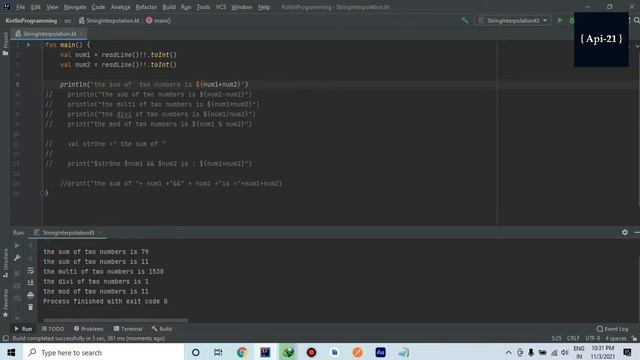Open the Structure tool window sidebar tab

[5, 263]
